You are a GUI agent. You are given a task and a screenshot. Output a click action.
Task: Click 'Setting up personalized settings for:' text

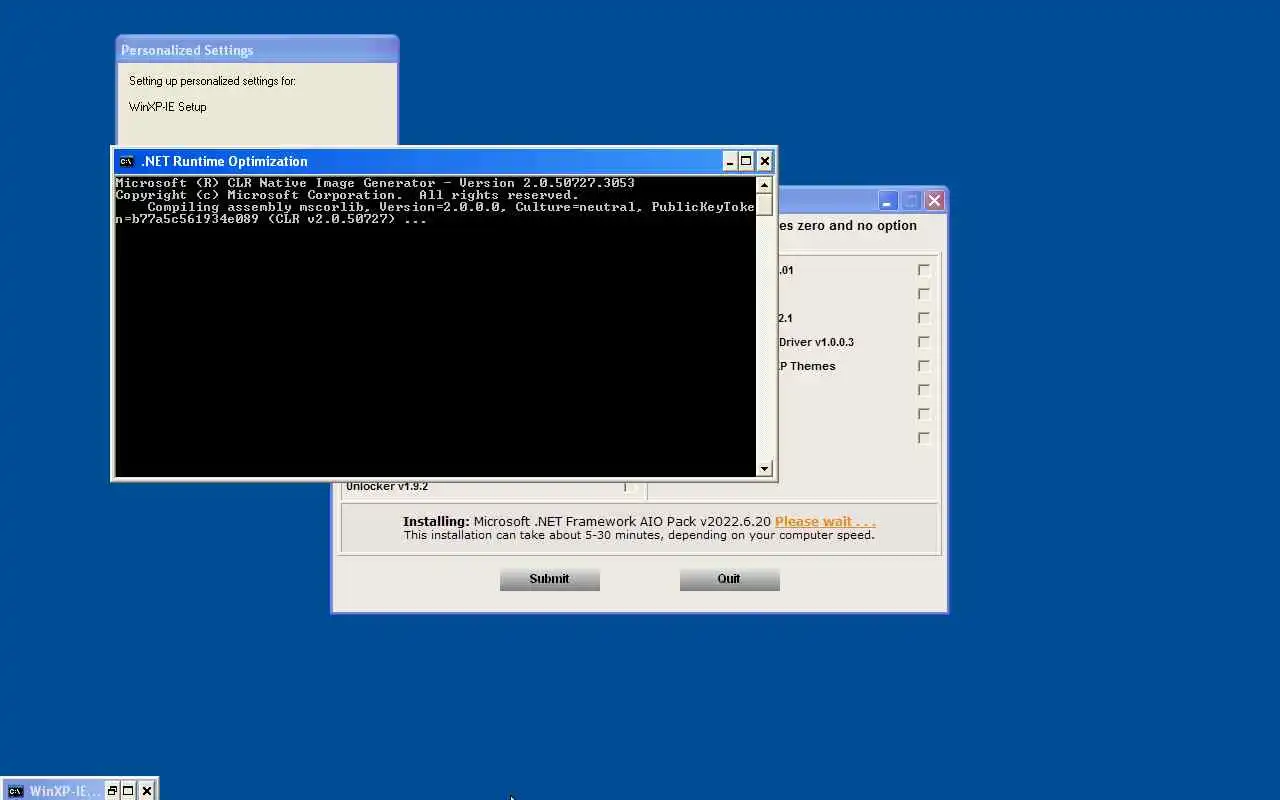coord(212,81)
